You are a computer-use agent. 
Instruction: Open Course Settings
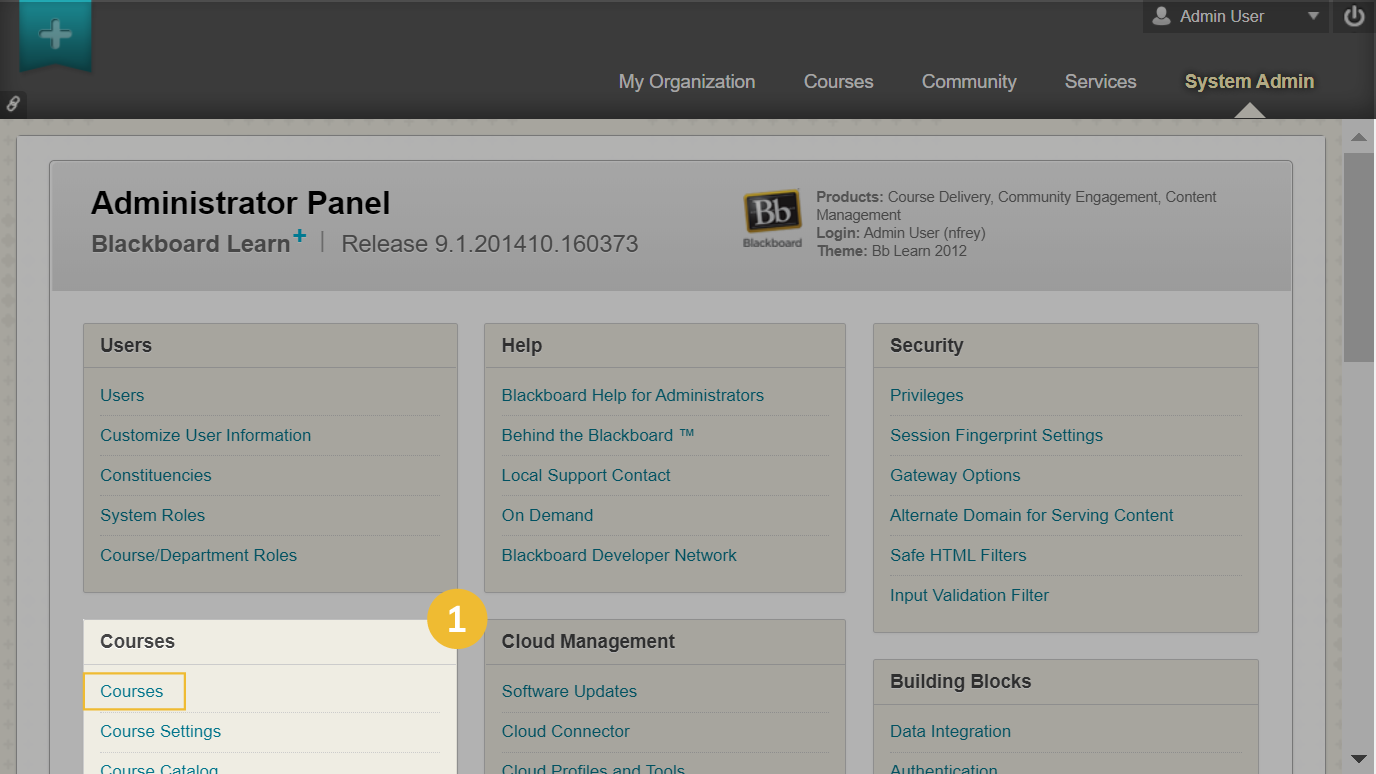click(x=160, y=732)
